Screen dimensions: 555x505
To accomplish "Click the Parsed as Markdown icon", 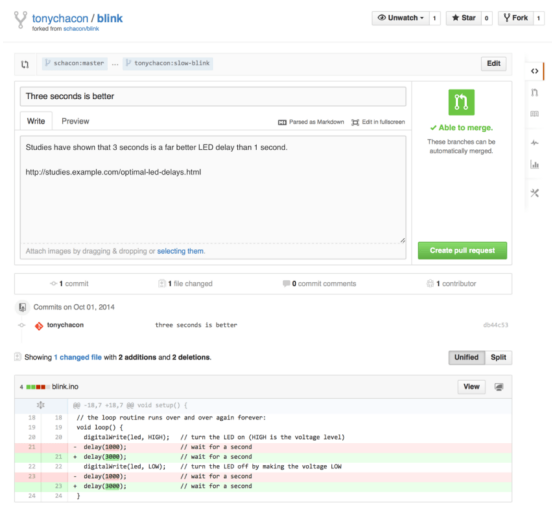I will pyautogui.click(x=282, y=122).
